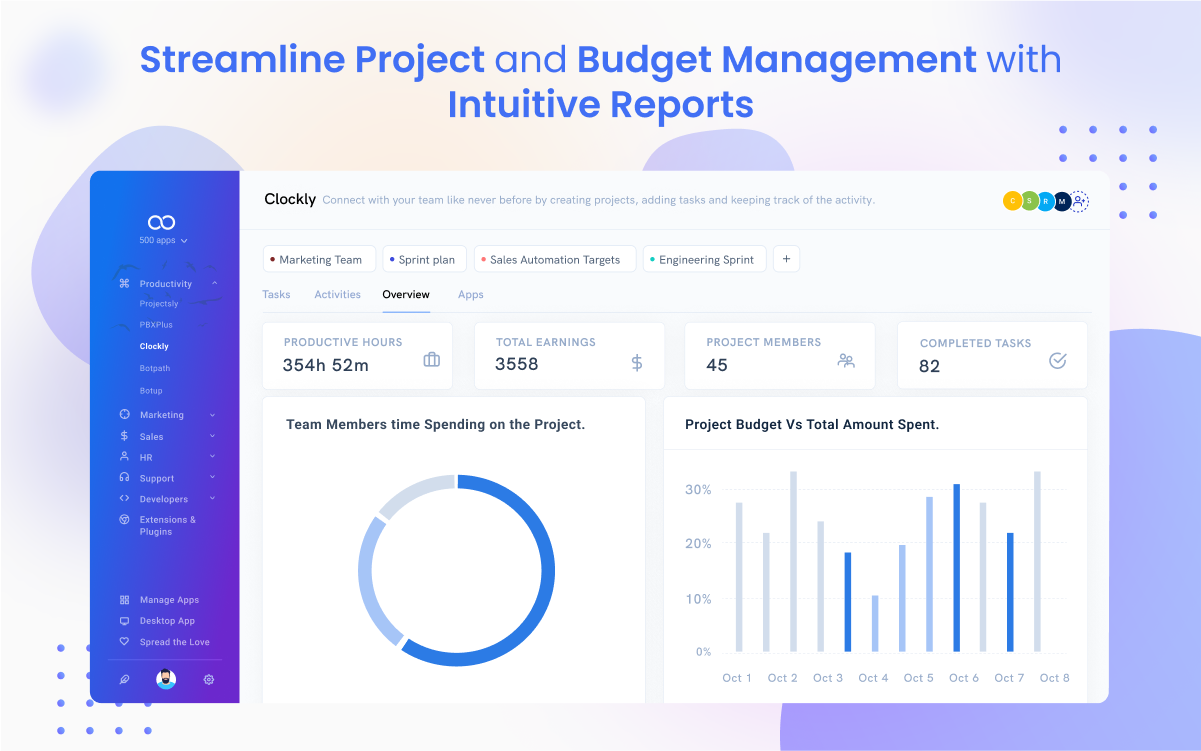The image size is (1201, 751).
Task: Click the settings gear icon in sidebar
Action: pos(209,680)
